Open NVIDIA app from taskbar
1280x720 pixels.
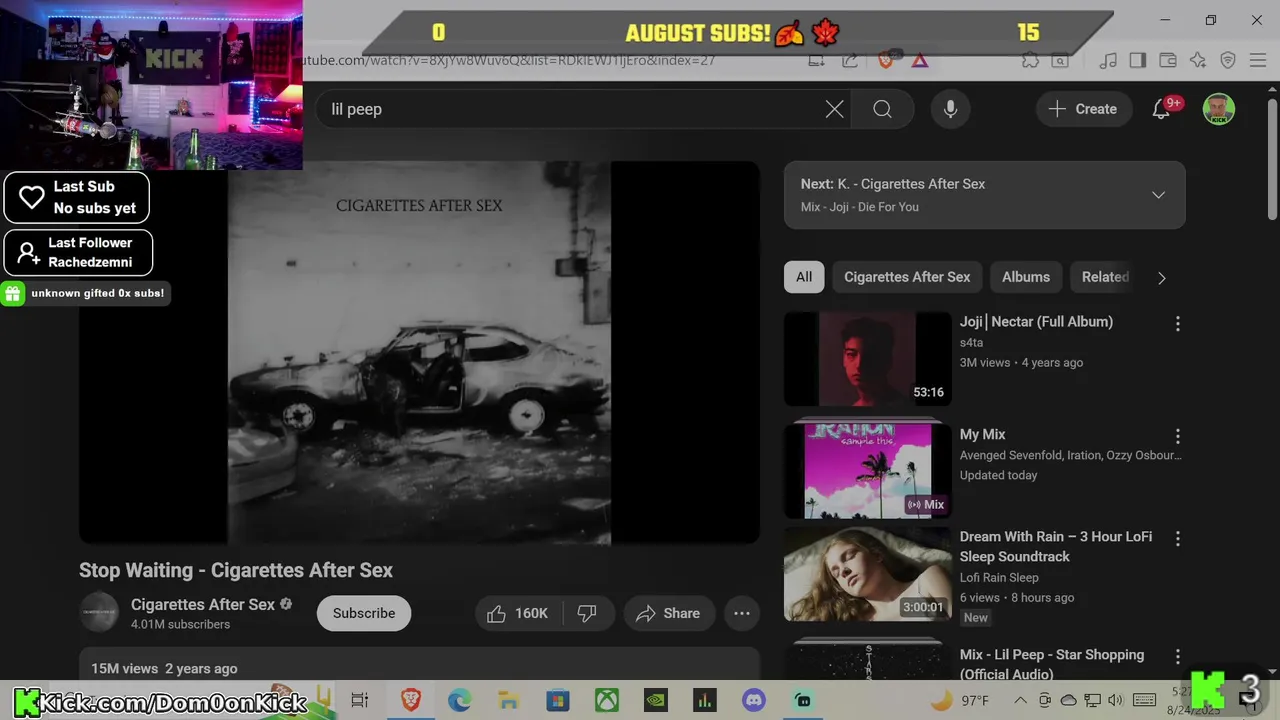tap(656, 700)
